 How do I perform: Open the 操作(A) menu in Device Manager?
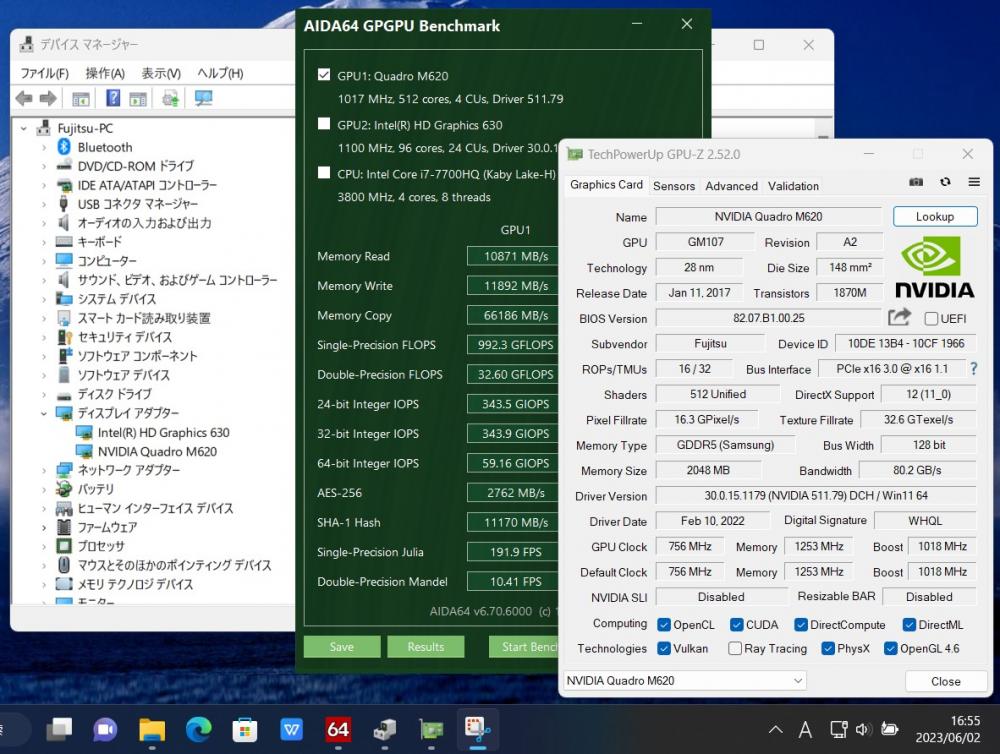105,73
